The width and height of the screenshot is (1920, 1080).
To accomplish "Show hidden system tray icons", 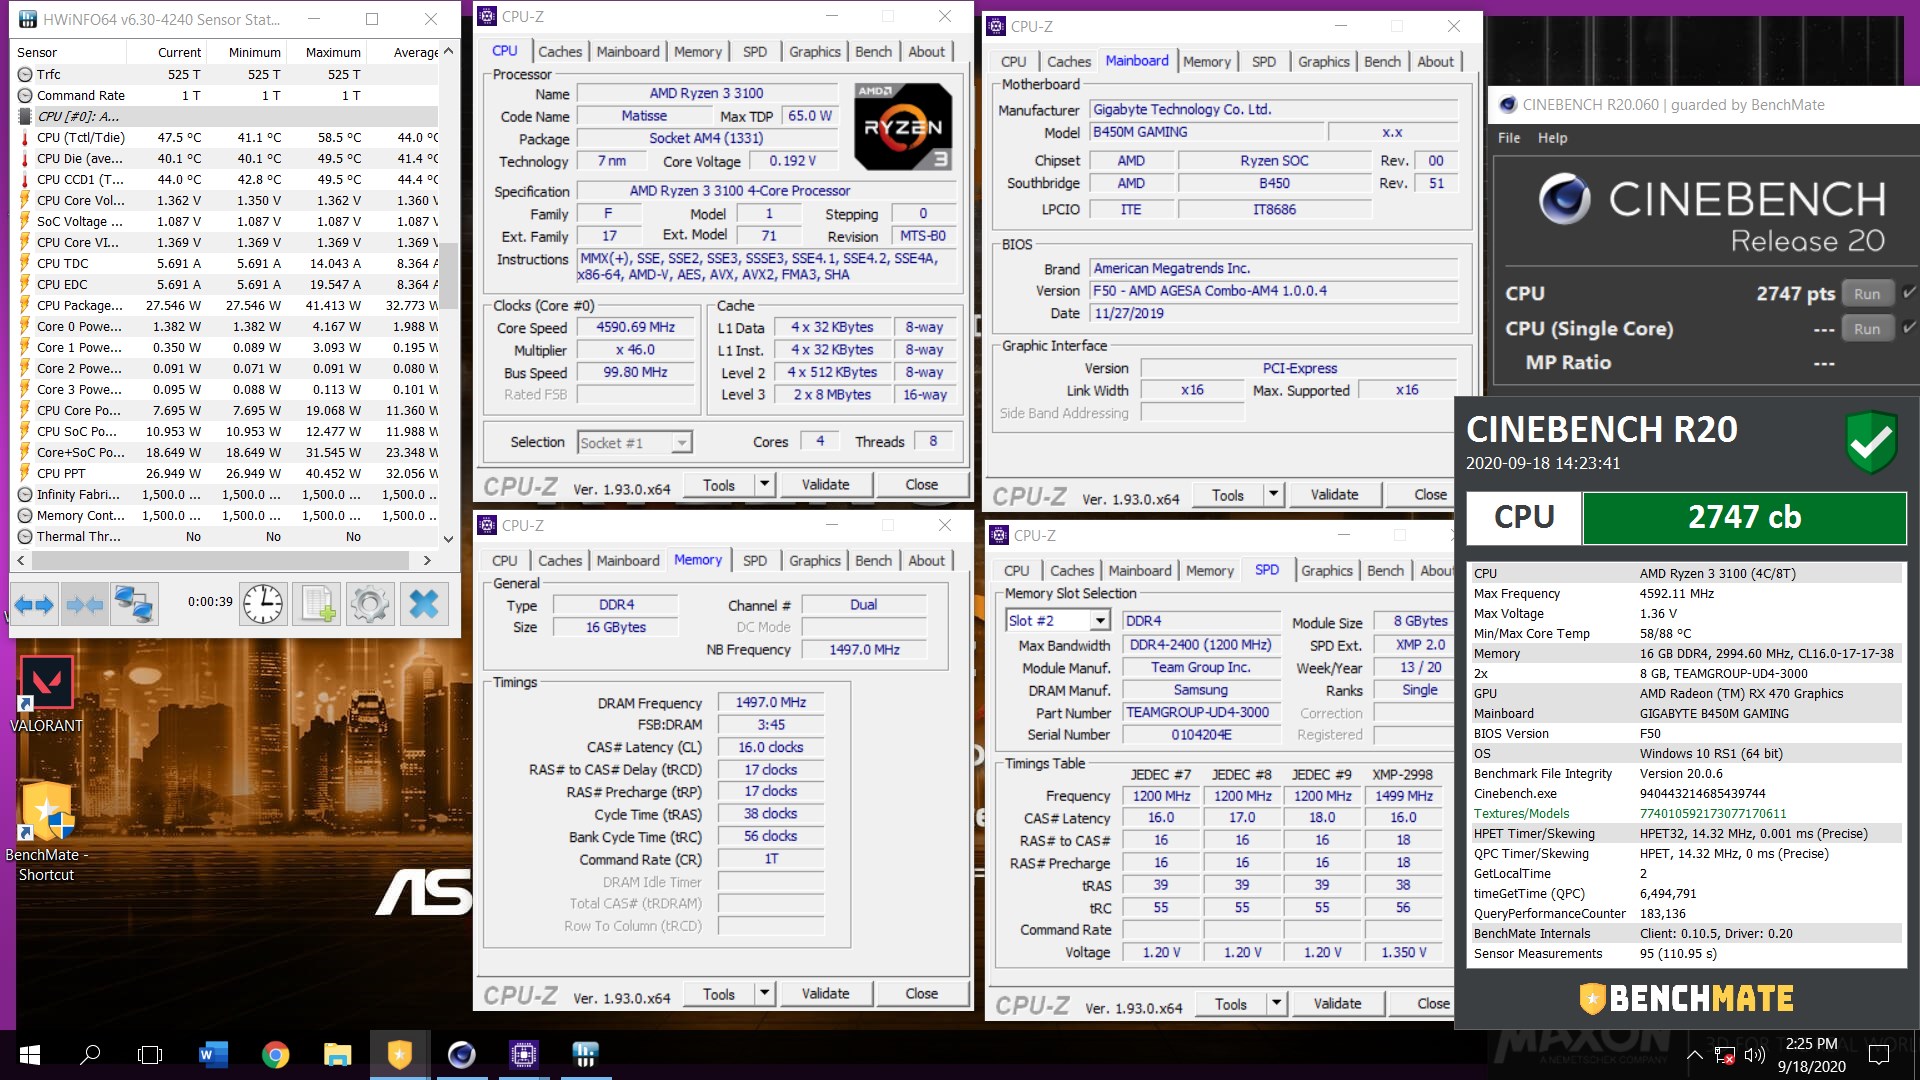I will (x=1694, y=1055).
